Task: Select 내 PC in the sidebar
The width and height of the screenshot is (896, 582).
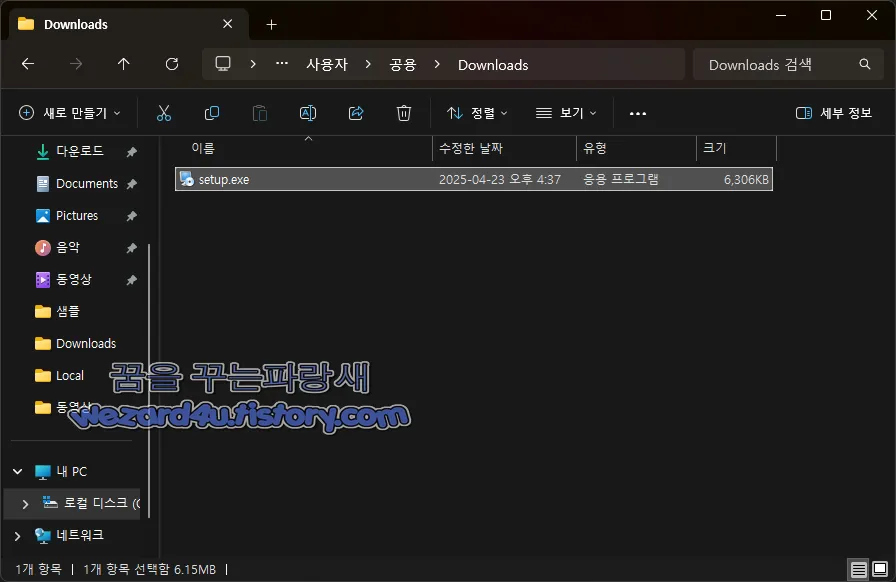Action: click(x=71, y=472)
